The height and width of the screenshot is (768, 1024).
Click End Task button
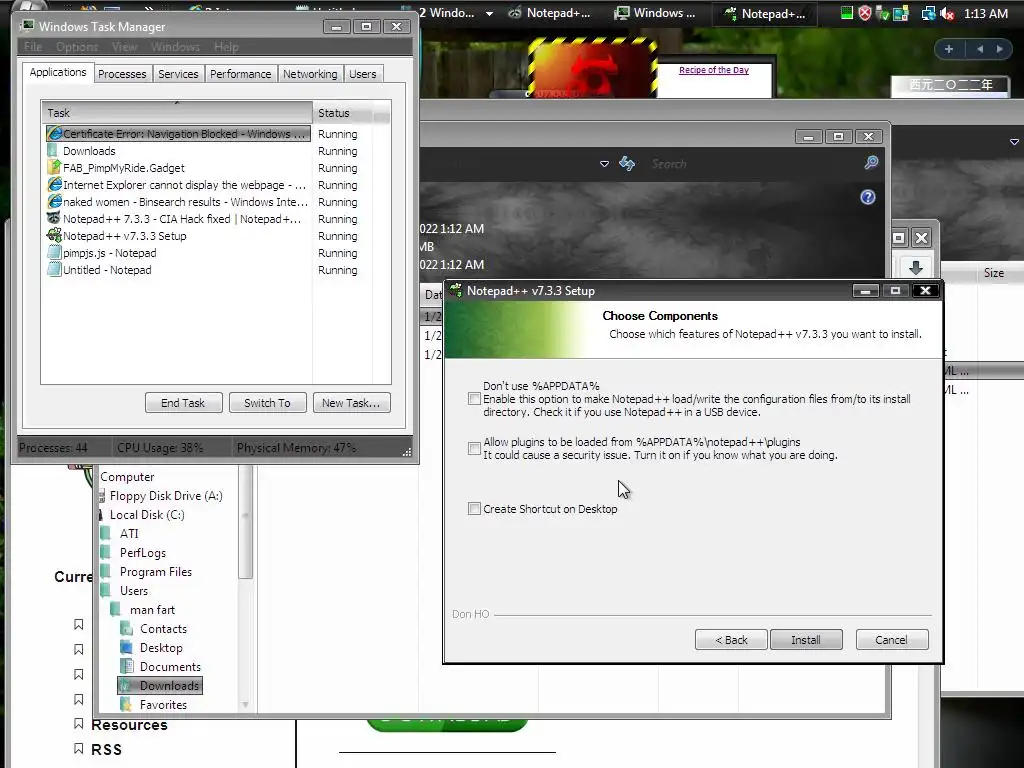[x=184, y=403]
